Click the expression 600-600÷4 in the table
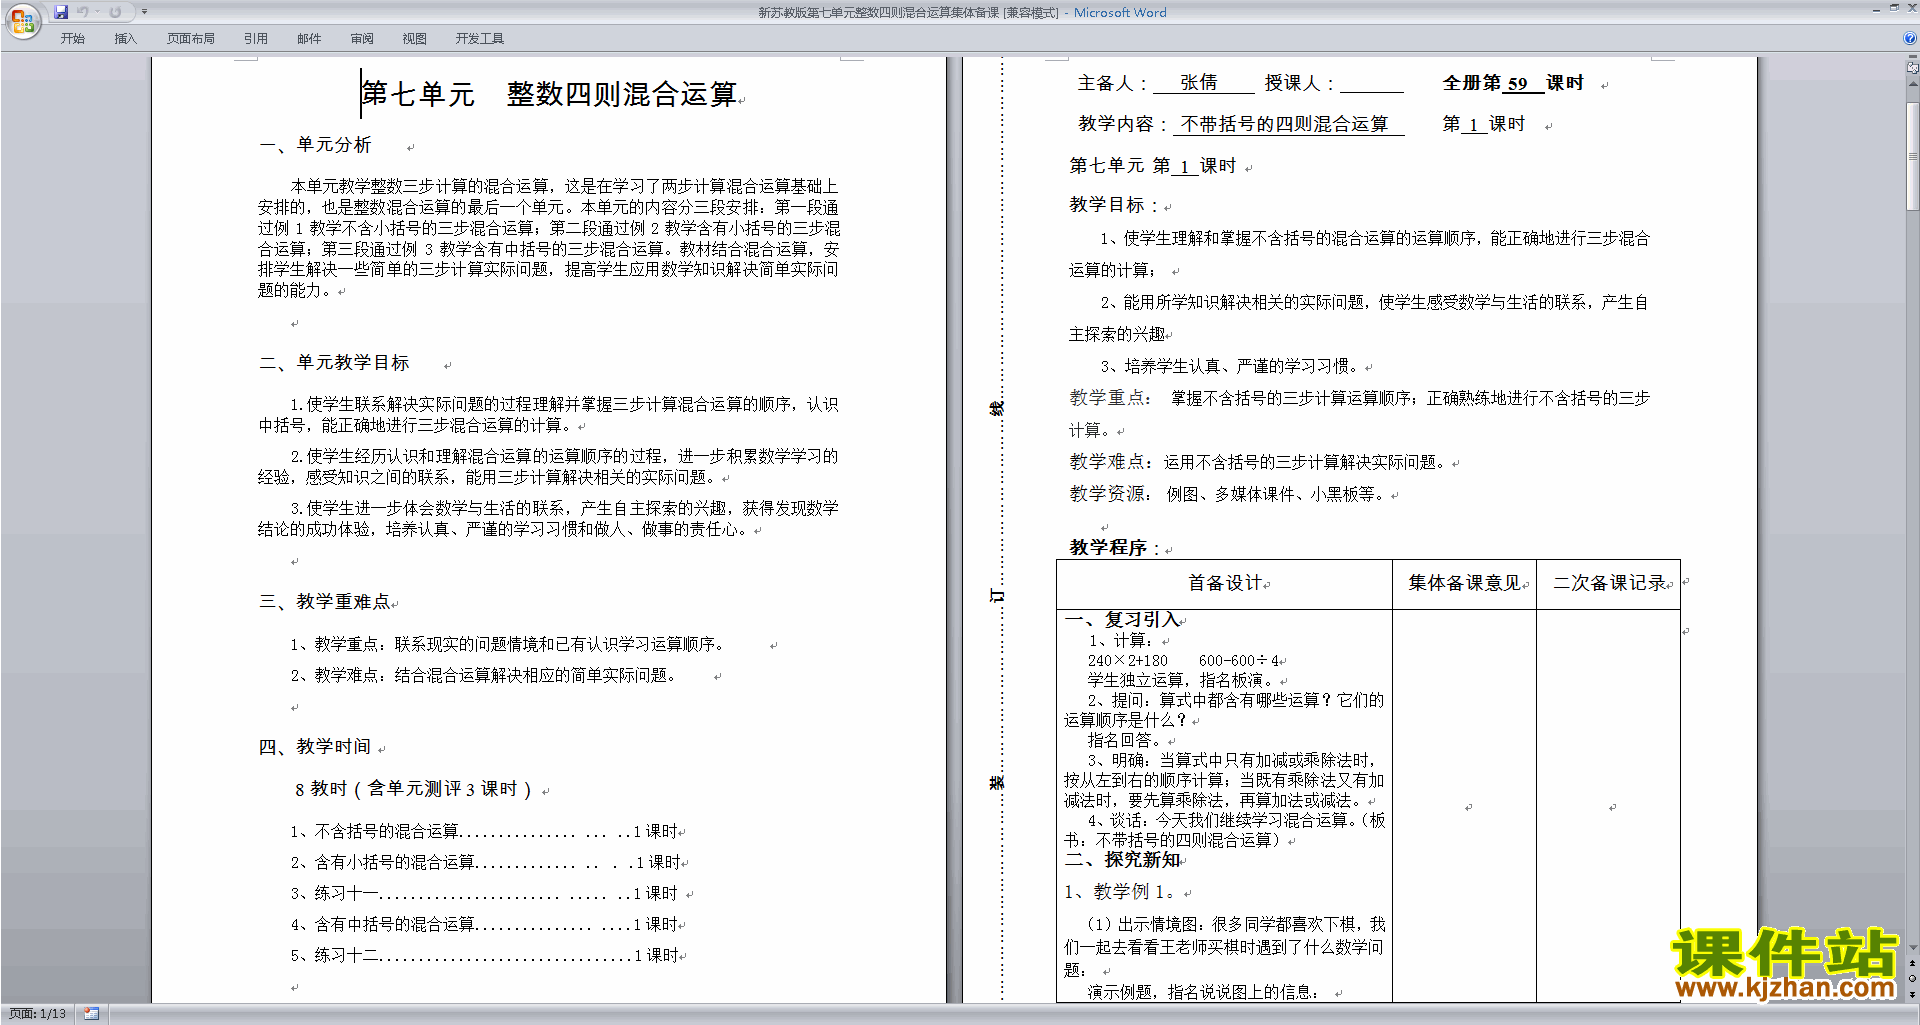This screenshot has width=1920, height=1025. pos(1239,661)
